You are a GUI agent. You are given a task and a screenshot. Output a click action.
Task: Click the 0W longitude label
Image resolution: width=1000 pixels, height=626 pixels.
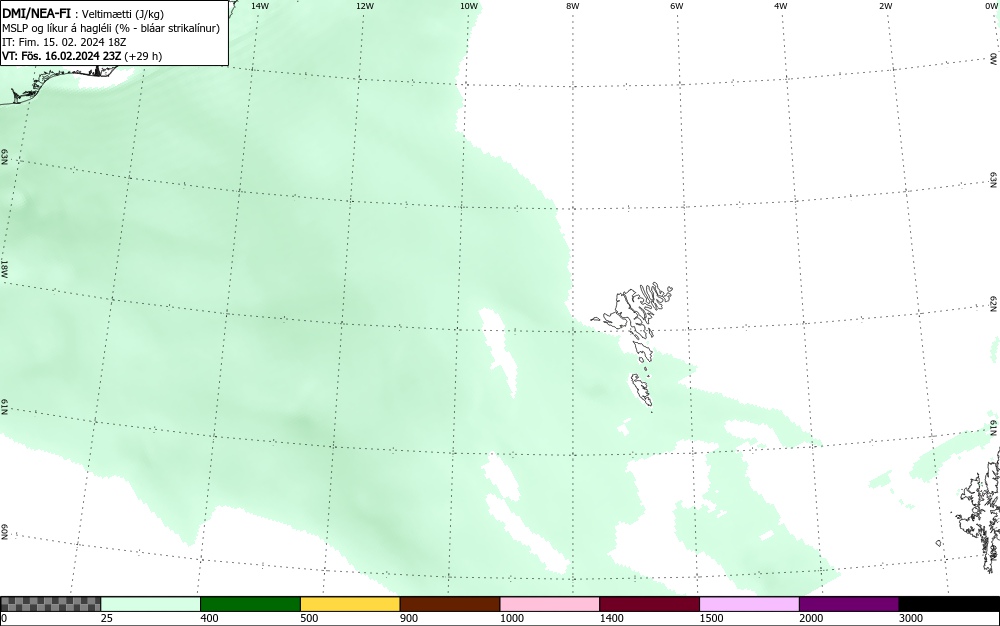(x=991, y=6)
